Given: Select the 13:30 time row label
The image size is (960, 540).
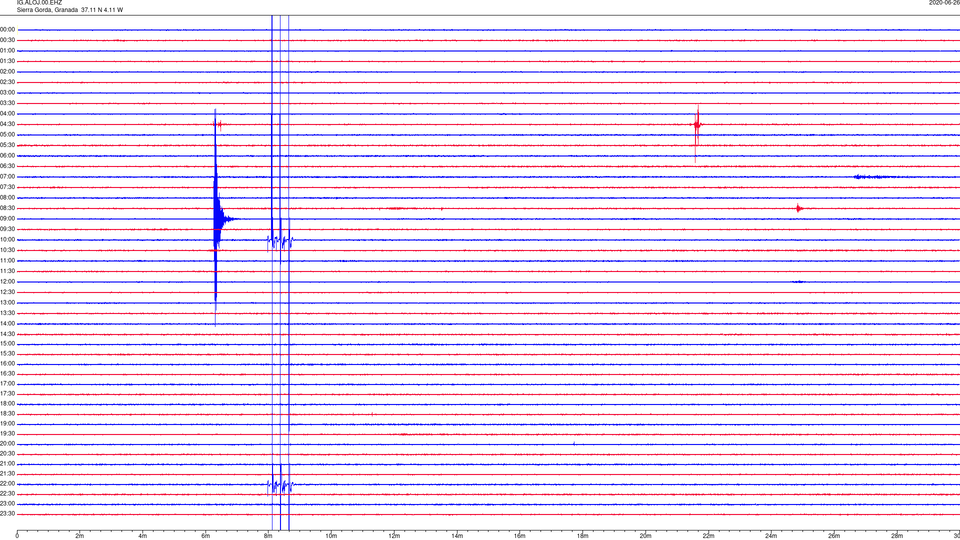Looking at the screenshot, I should tap(8, 313).
